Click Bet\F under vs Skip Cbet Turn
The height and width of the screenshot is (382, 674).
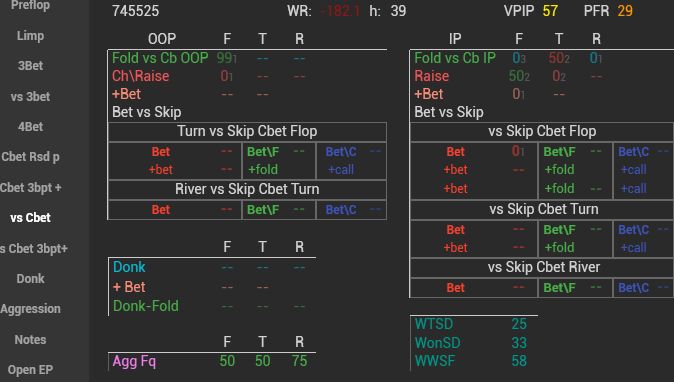tap(559, 230)
